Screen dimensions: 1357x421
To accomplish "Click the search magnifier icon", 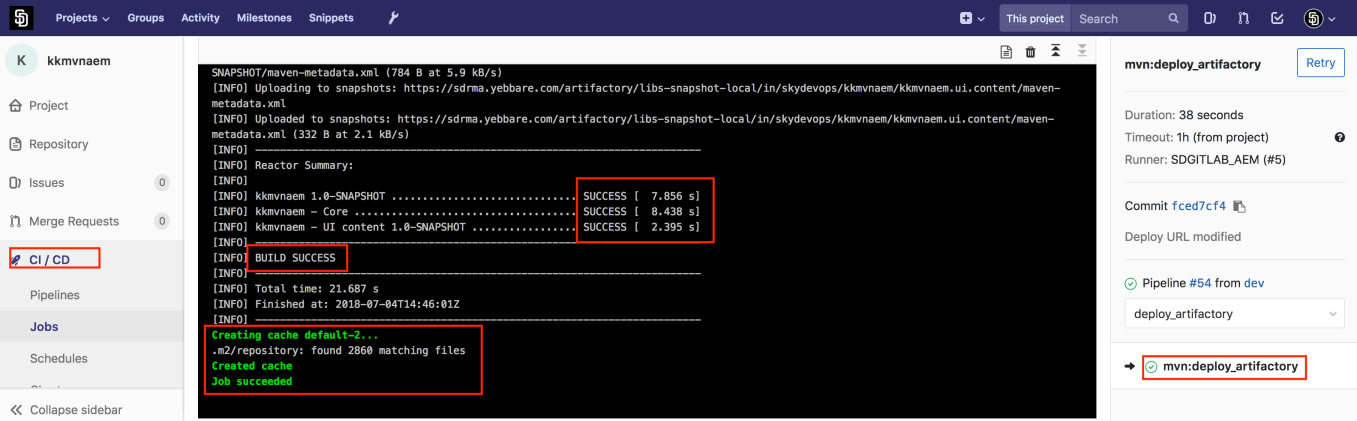I will 1174,18.
